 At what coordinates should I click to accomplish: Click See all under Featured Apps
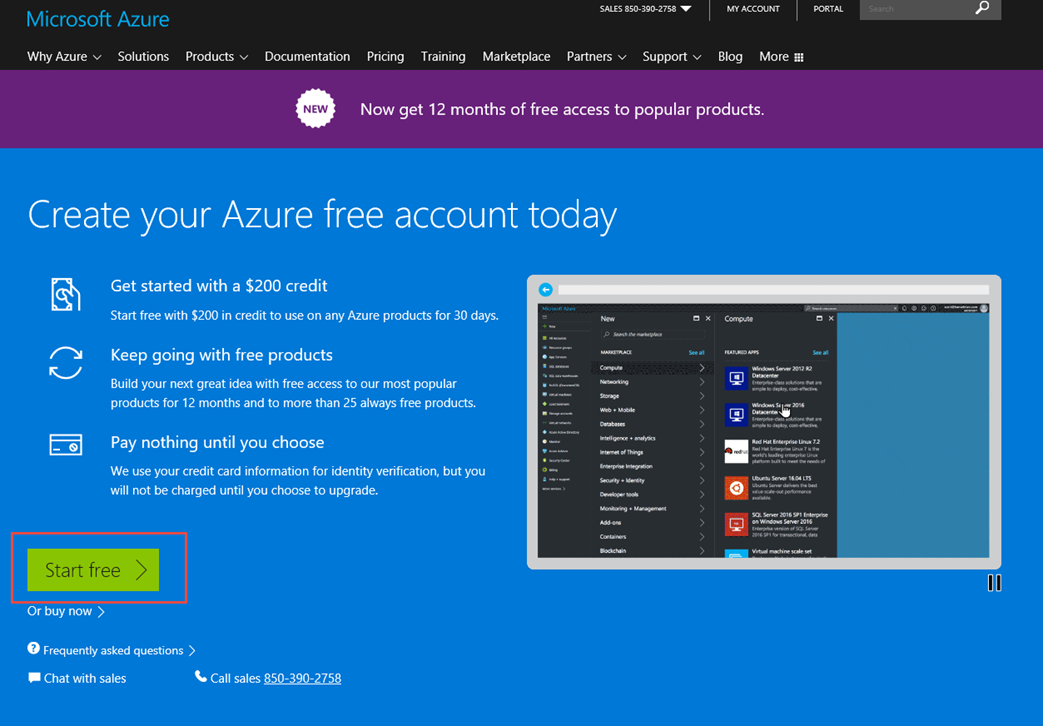pos(820,353)
